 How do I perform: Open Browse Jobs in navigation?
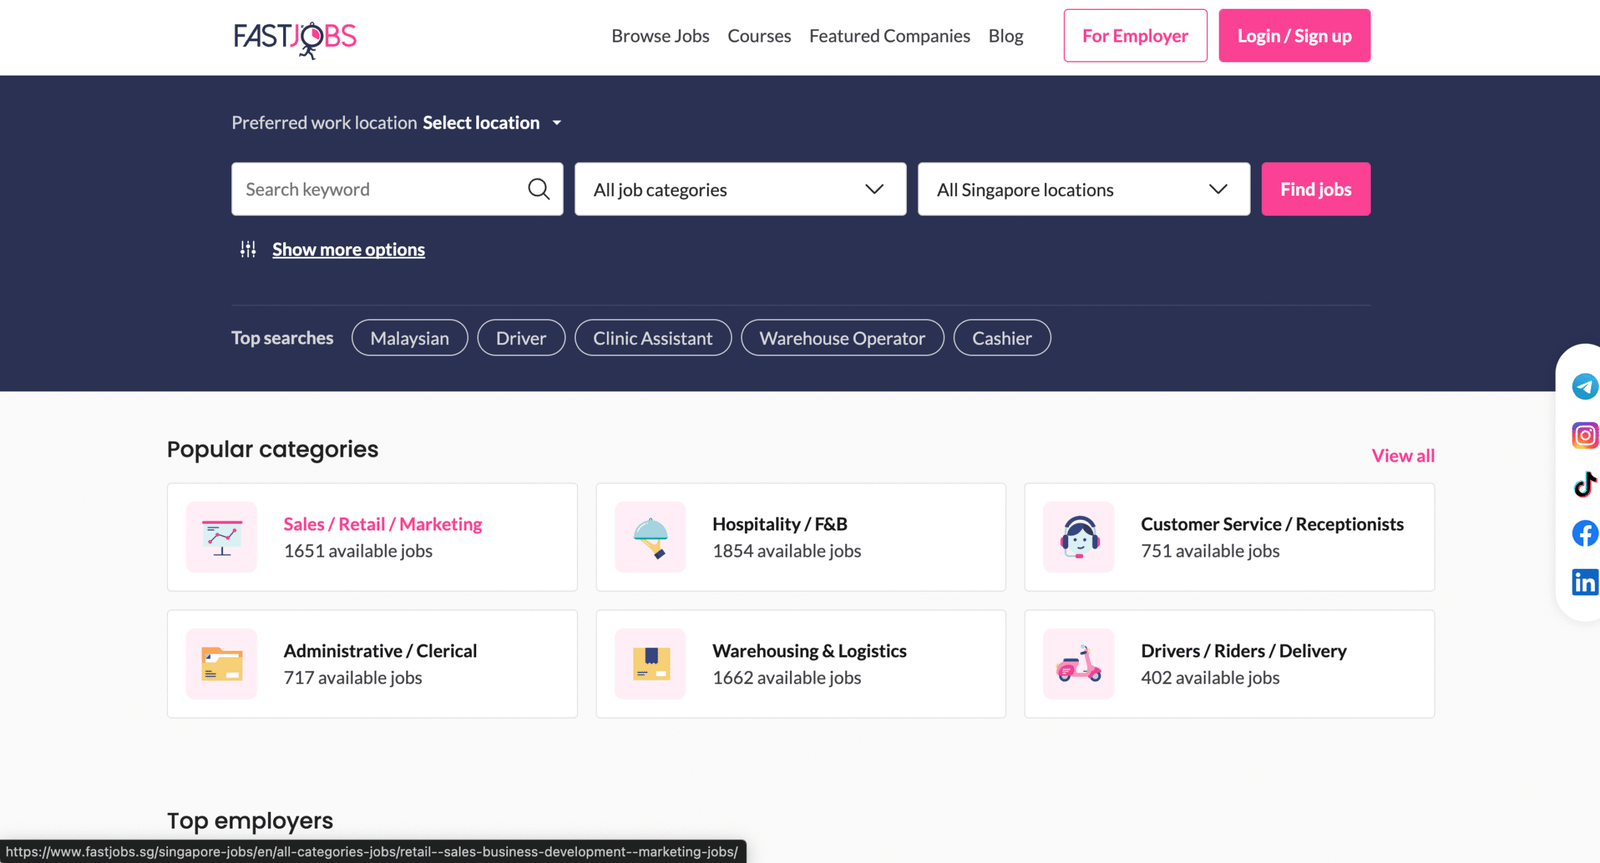pyautogui.click(x=660, y=36)
